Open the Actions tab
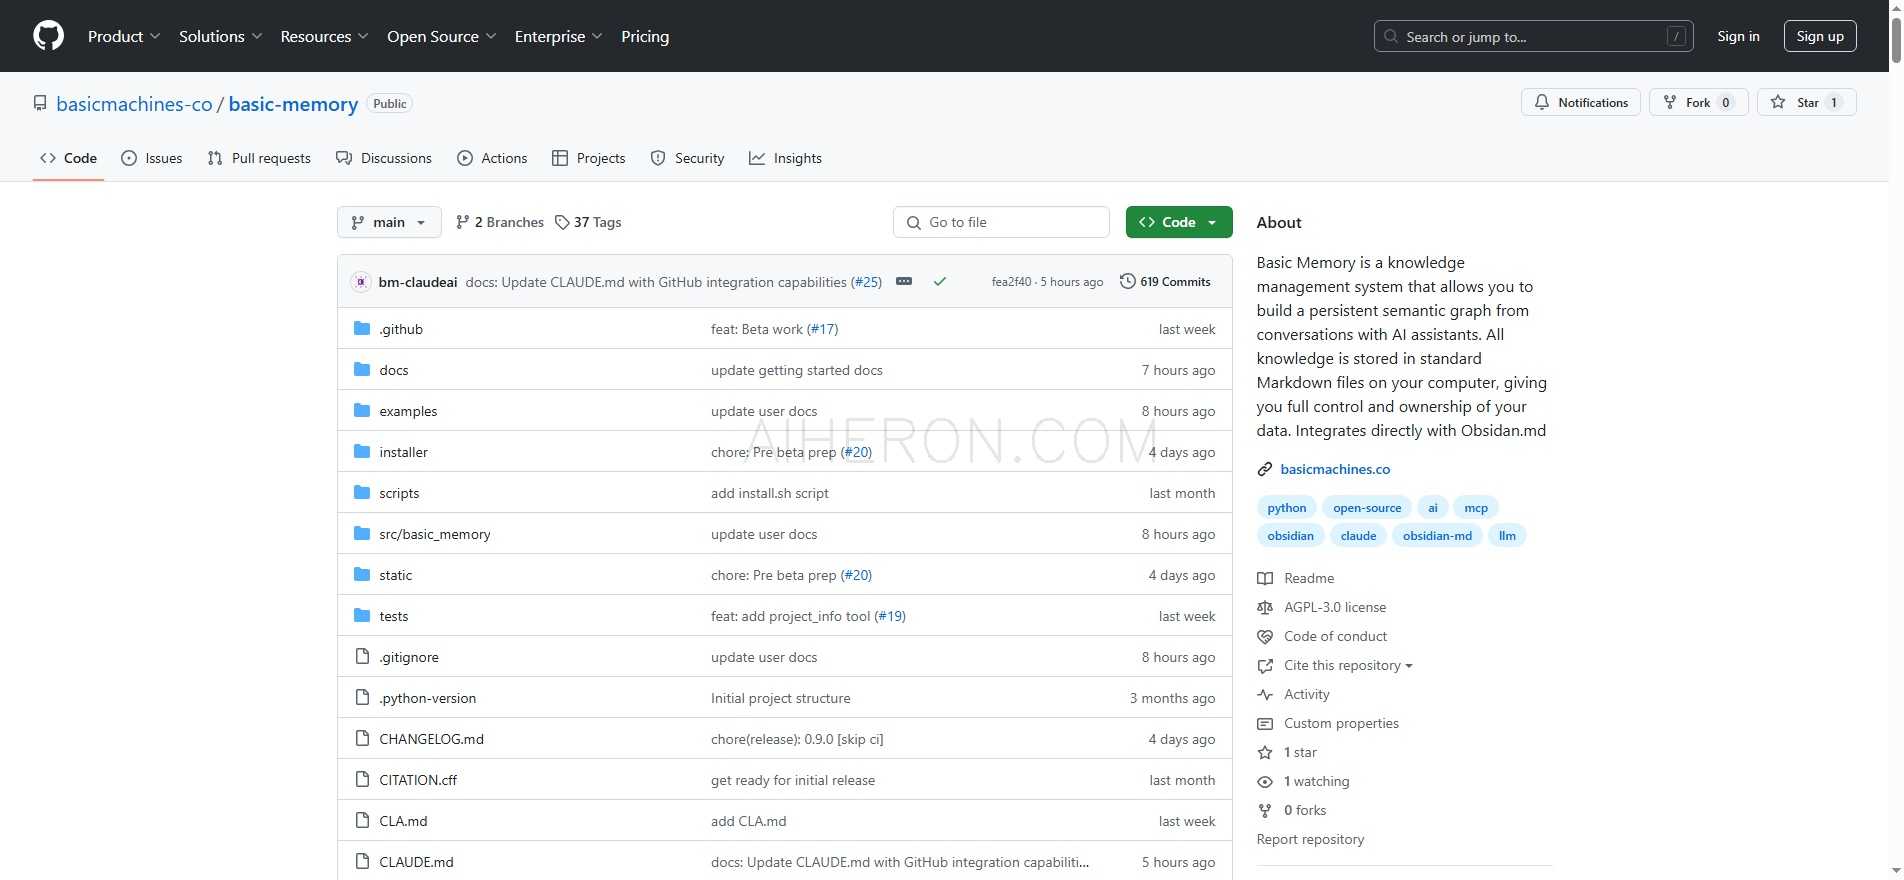The image size is (1904, 880). [x=492, y=158]
